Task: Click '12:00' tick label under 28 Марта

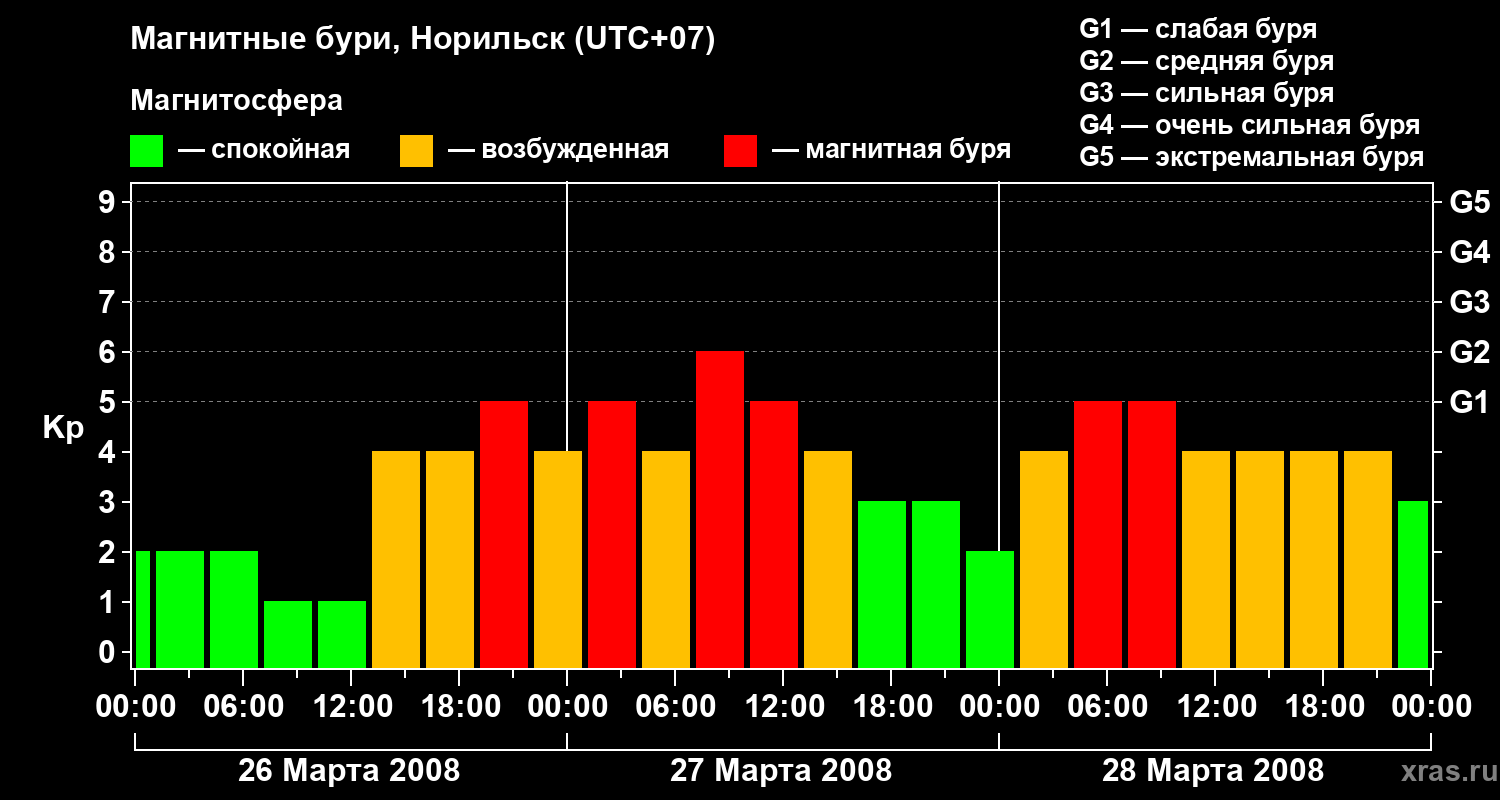Action: click(x=1215, y=707)
